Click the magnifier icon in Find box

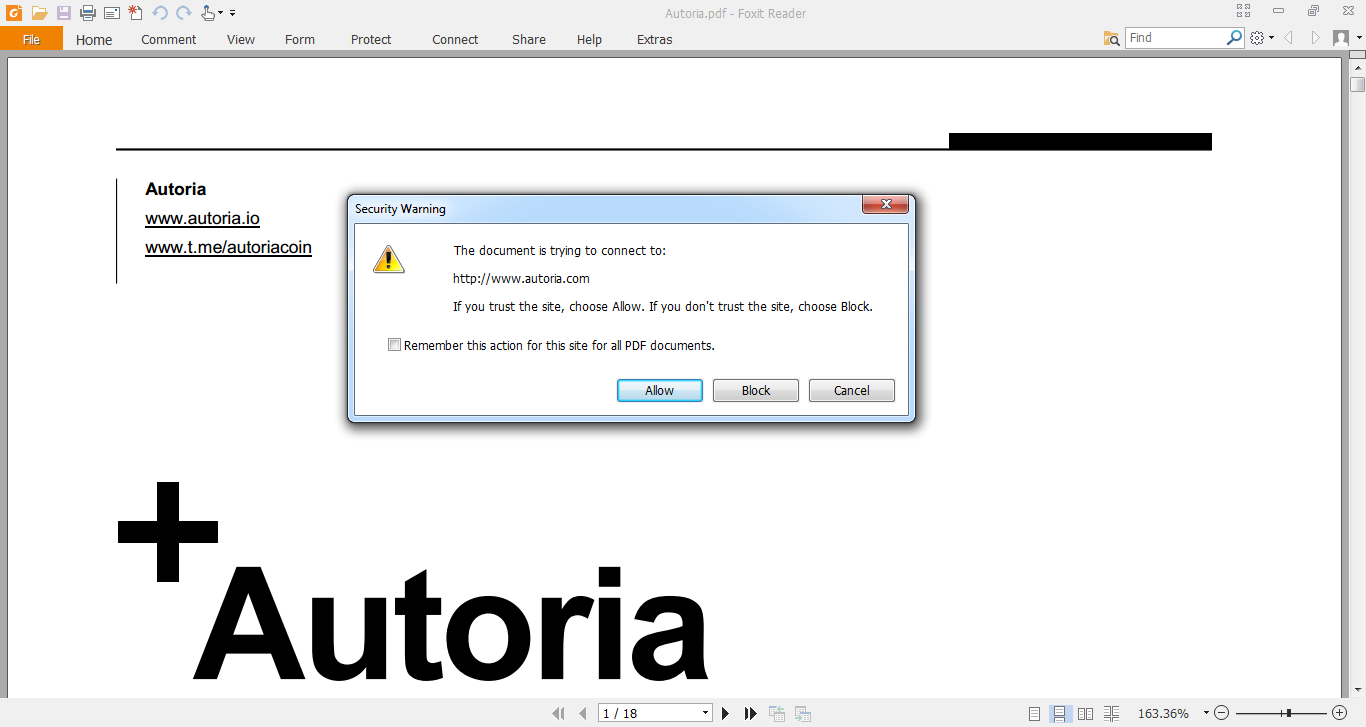point(1235,38)
